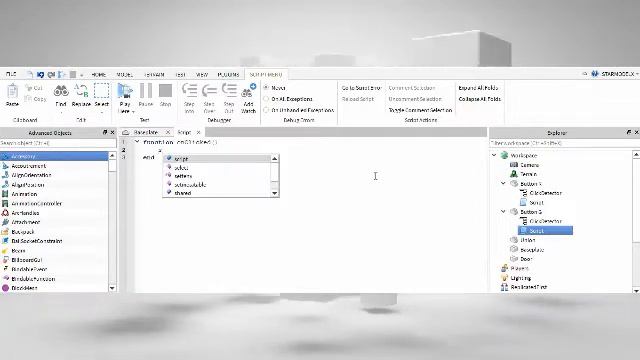Click the Step Into debugger icon
This screenshot has width=640, height=360.
click(x=189, y=90)
